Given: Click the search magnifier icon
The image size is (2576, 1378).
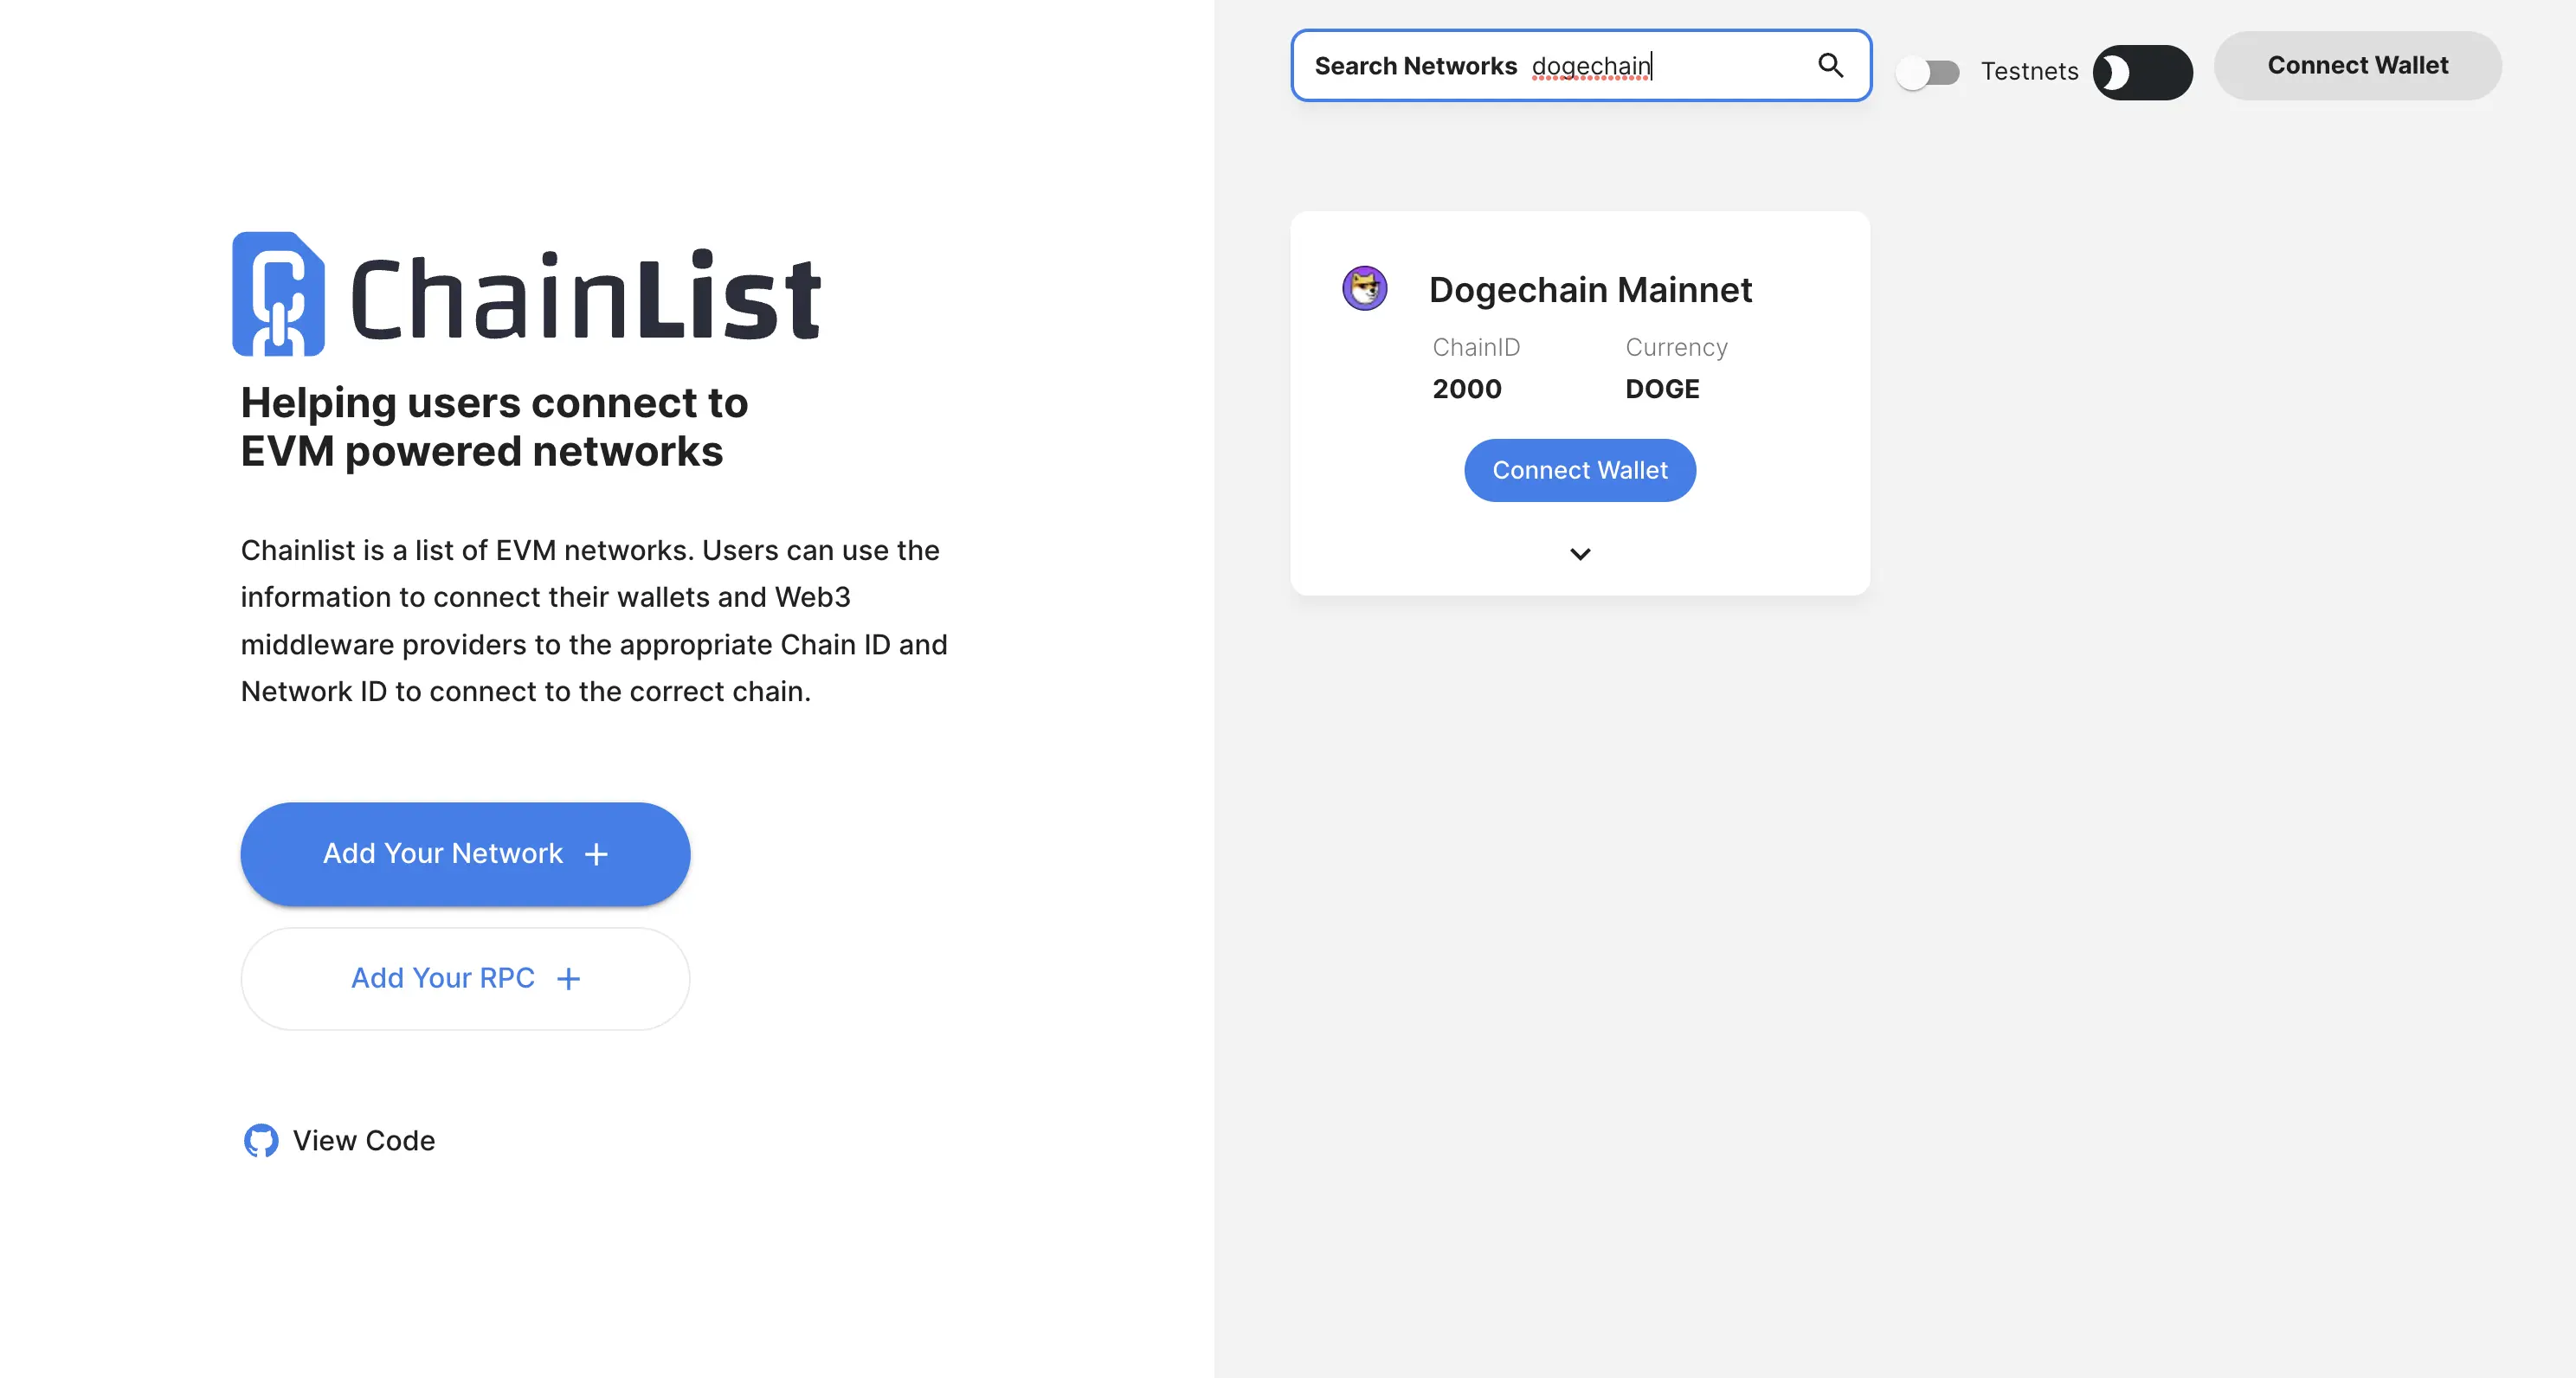Looking at the screenshot, I should pos(1832,65).
